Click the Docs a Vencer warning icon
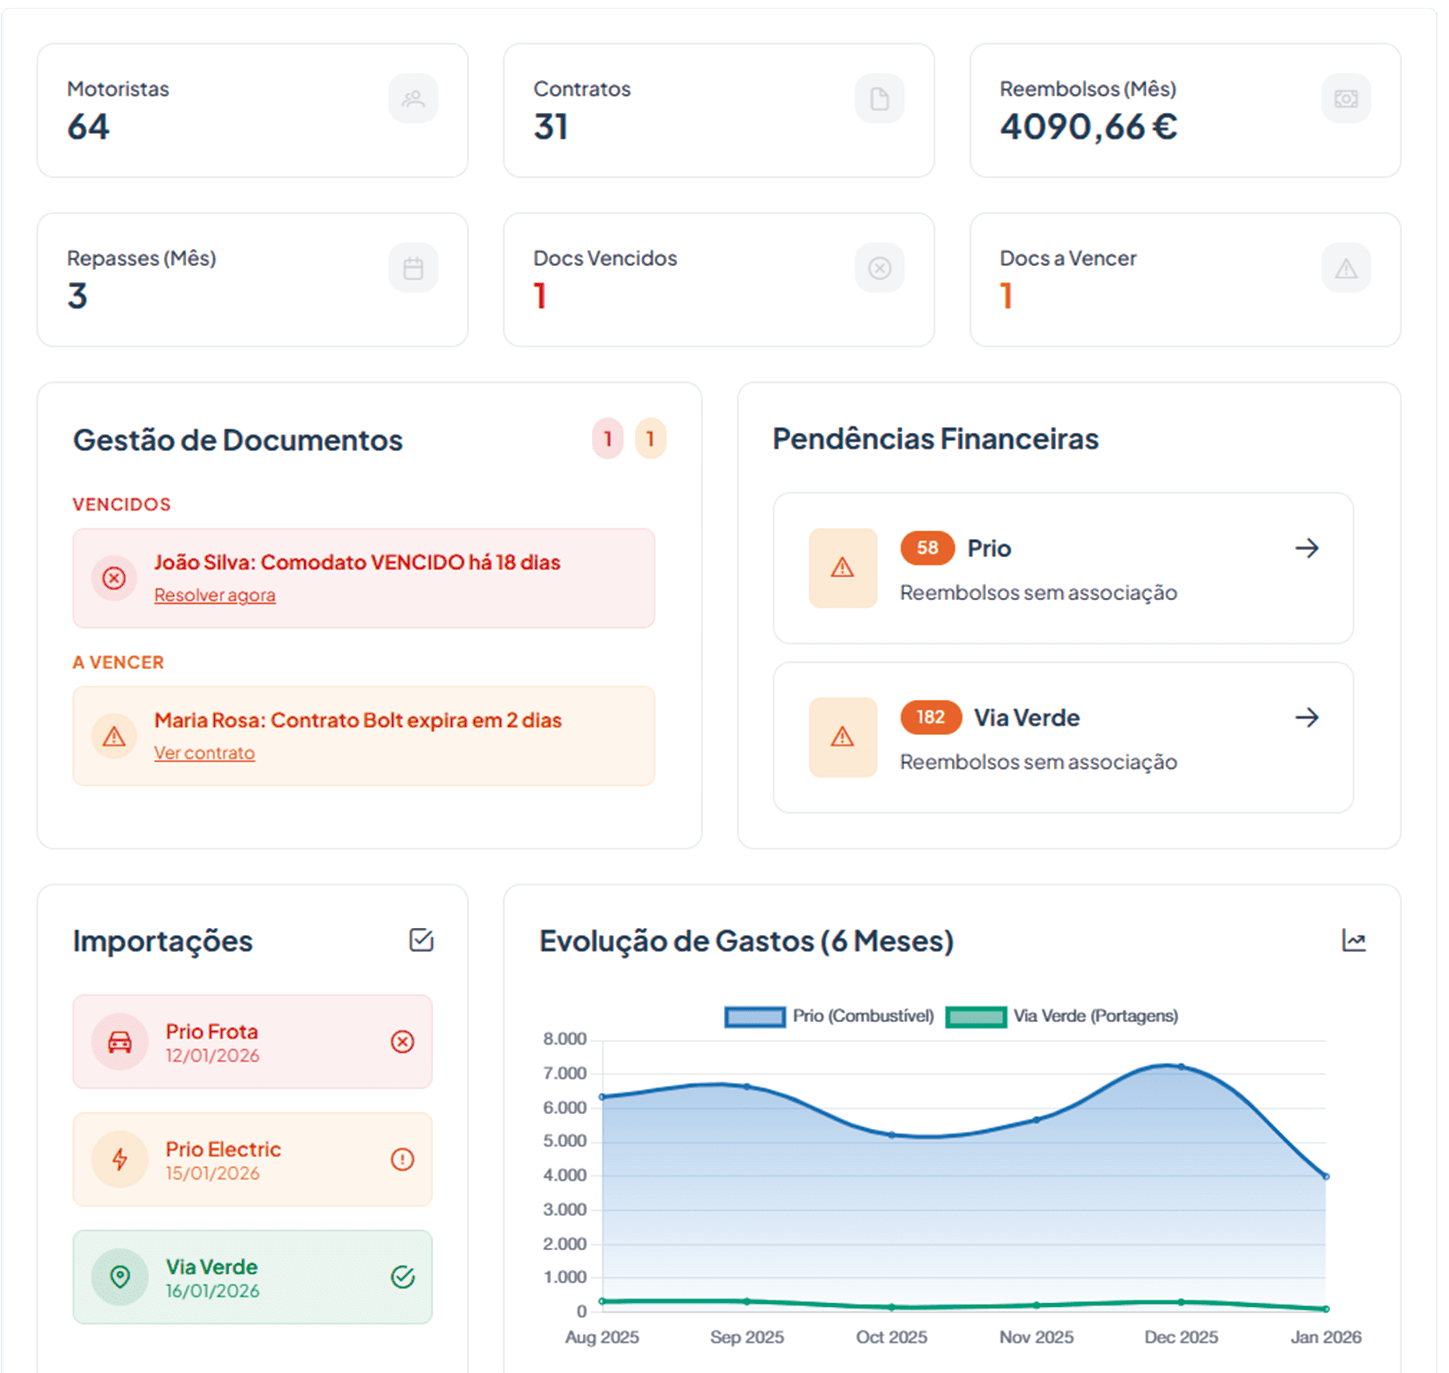The height and width of the screenshot is (1373, 1449). pyautogui.click(x=1345, y=268)
